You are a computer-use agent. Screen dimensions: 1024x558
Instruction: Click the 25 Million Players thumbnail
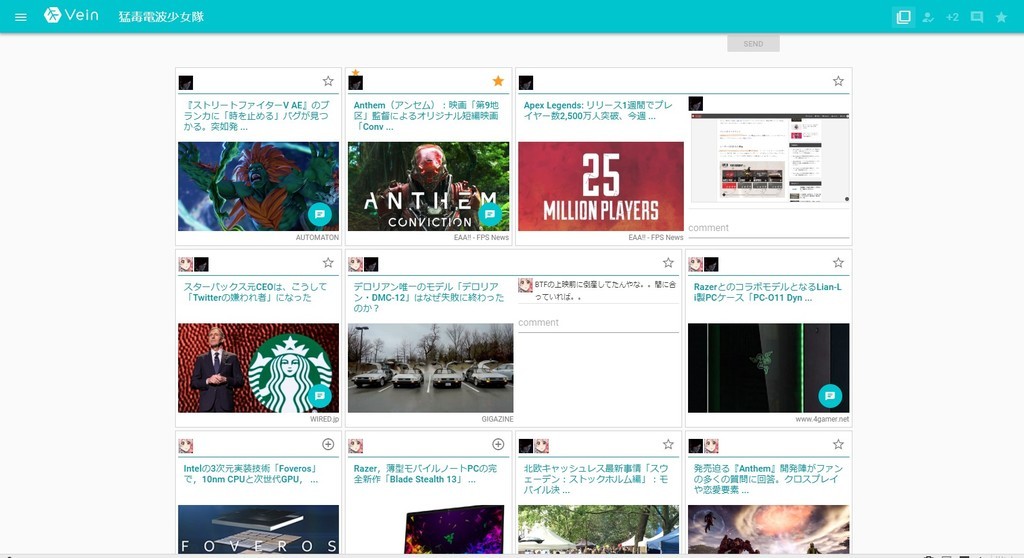(601, 186)
